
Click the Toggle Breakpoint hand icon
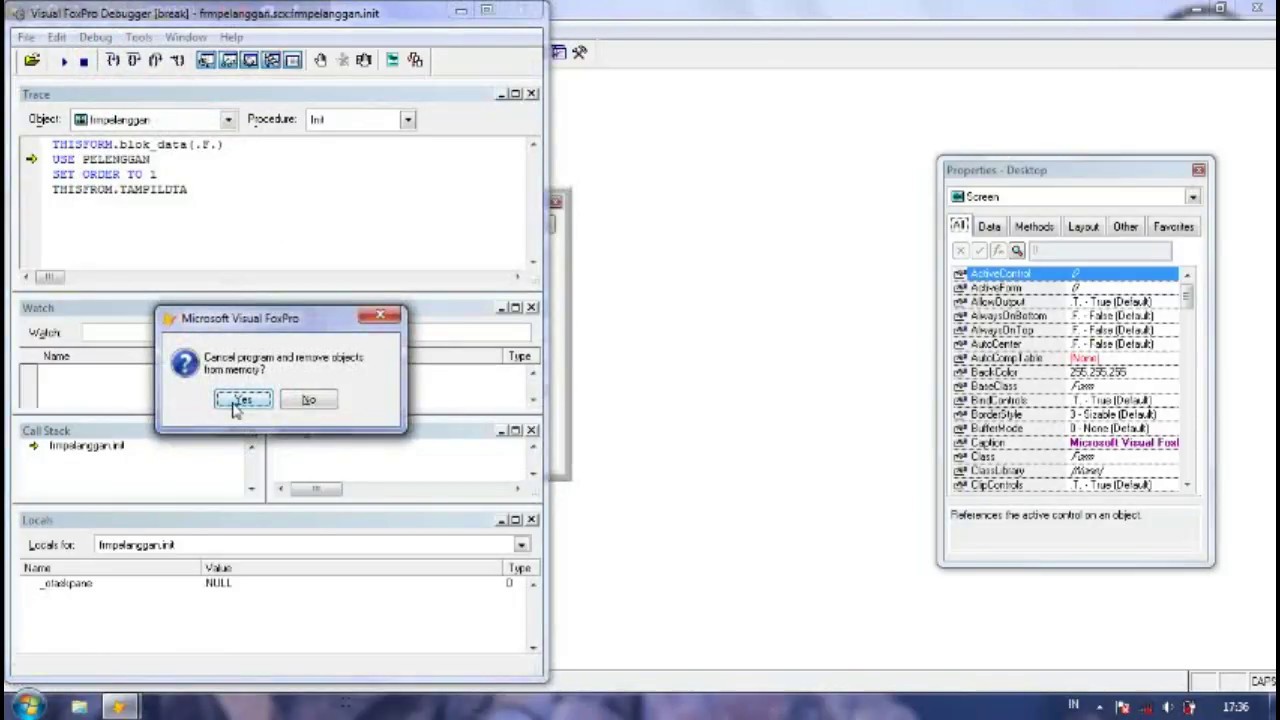321,61
